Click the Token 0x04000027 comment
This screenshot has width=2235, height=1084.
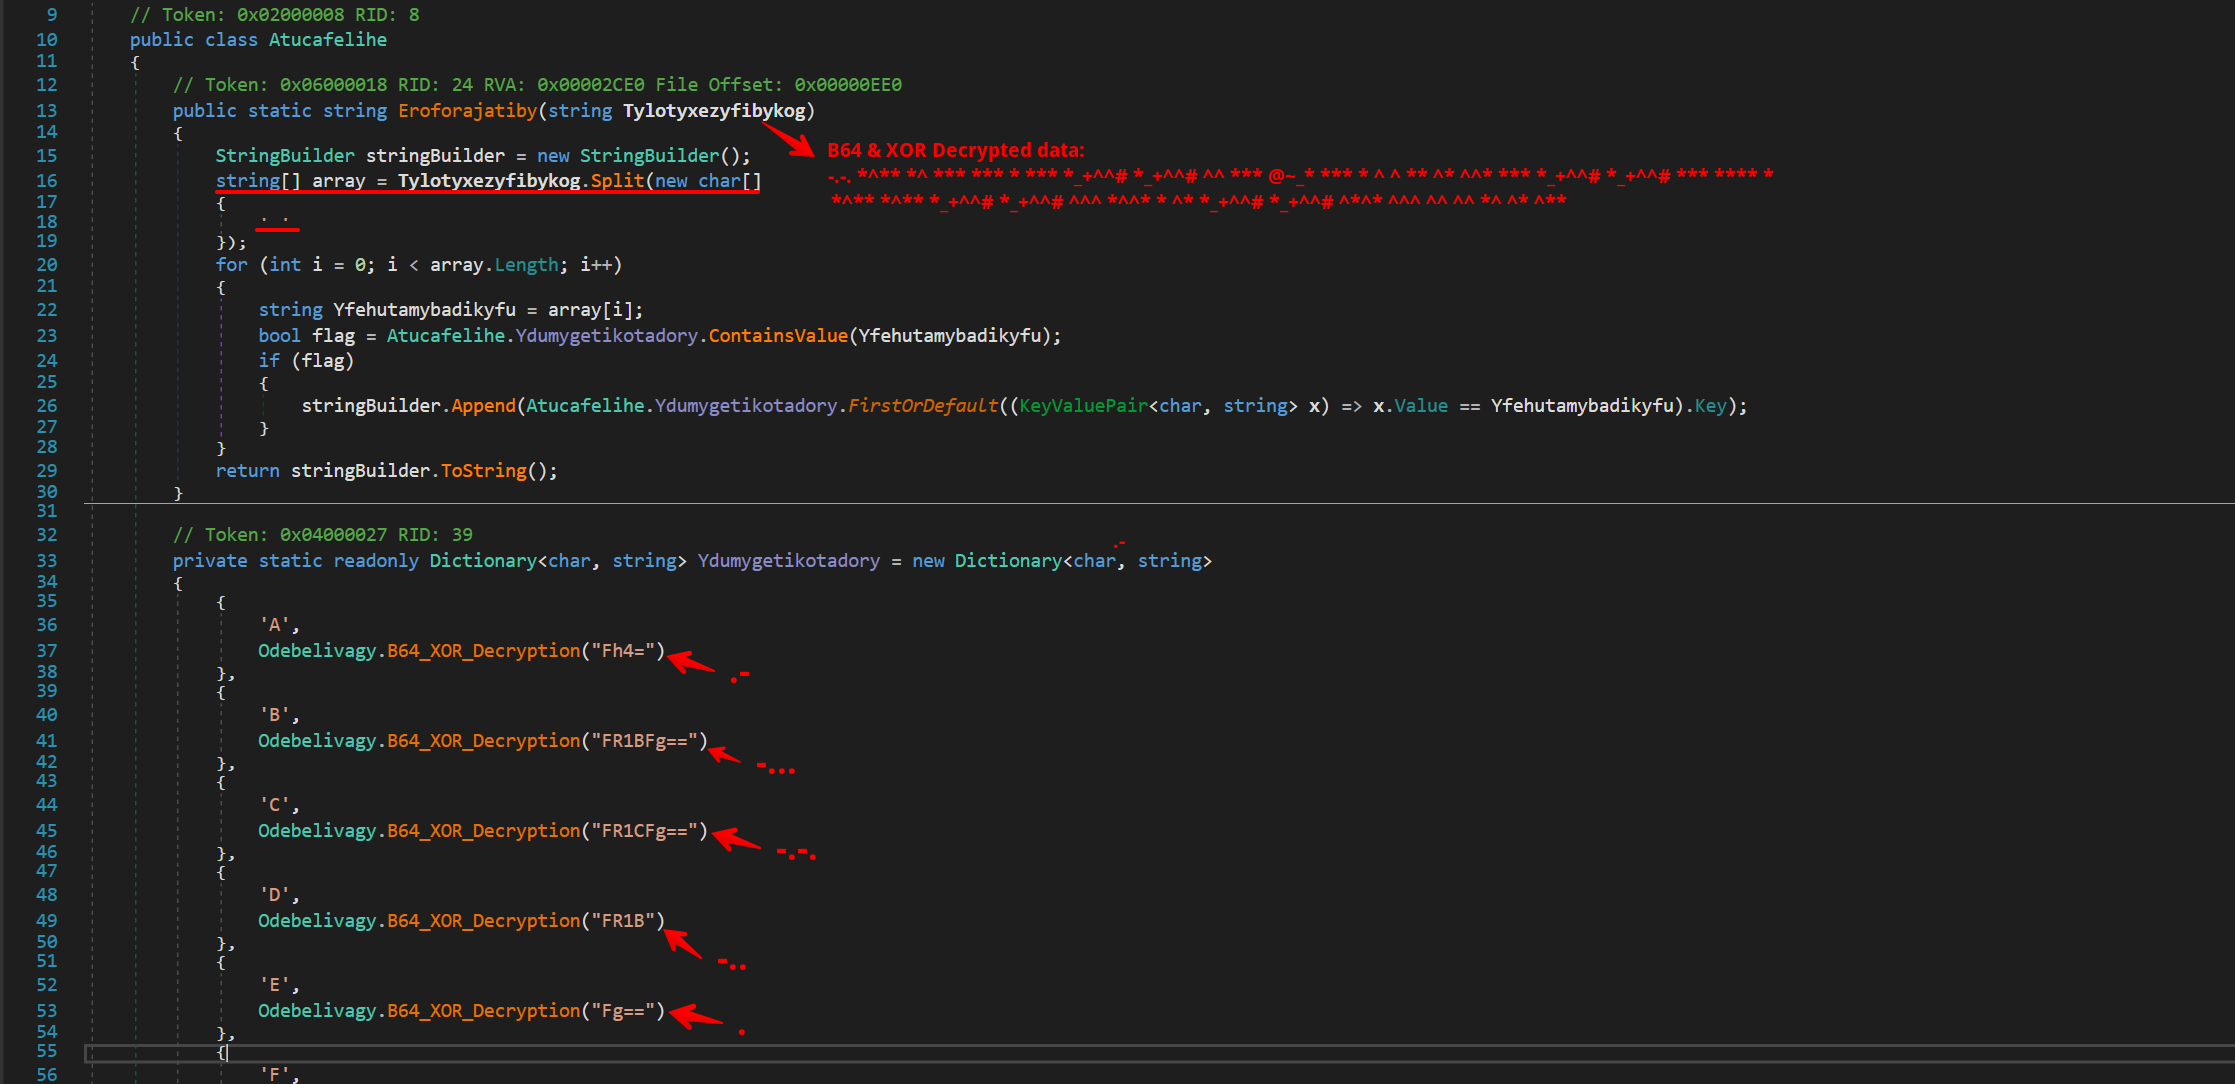322,535
